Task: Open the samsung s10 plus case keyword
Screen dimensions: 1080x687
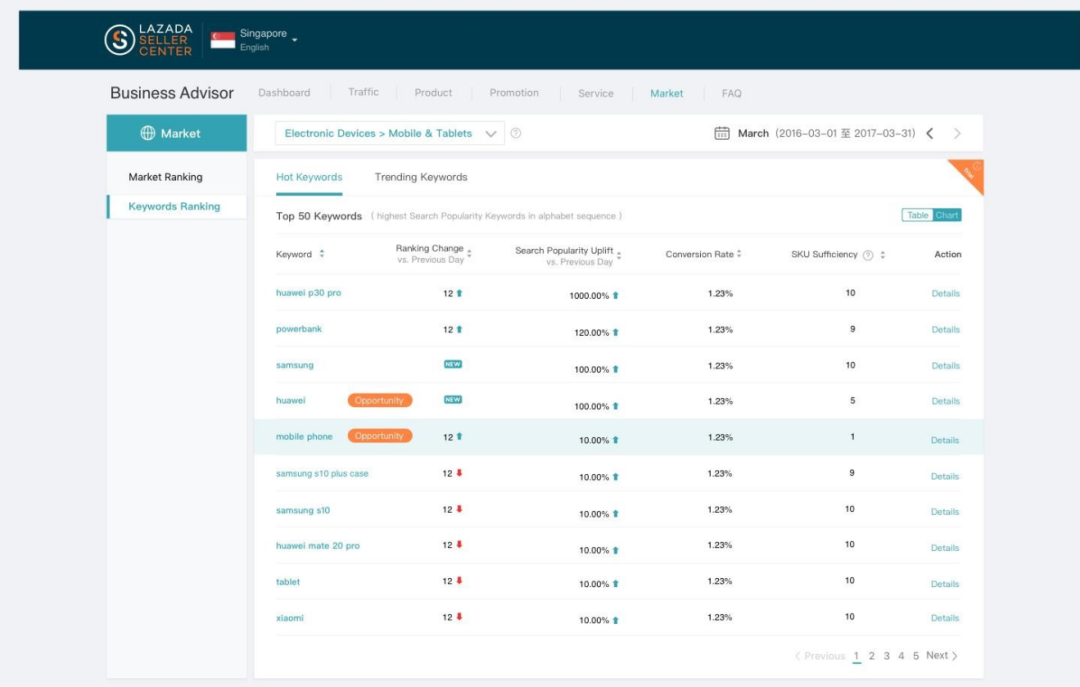Action: (x=322, y=474)
